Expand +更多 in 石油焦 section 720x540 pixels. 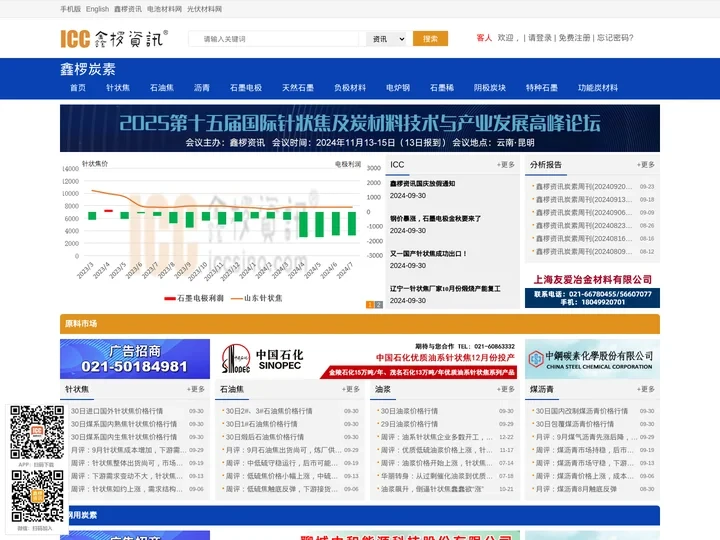coord(350,389)
